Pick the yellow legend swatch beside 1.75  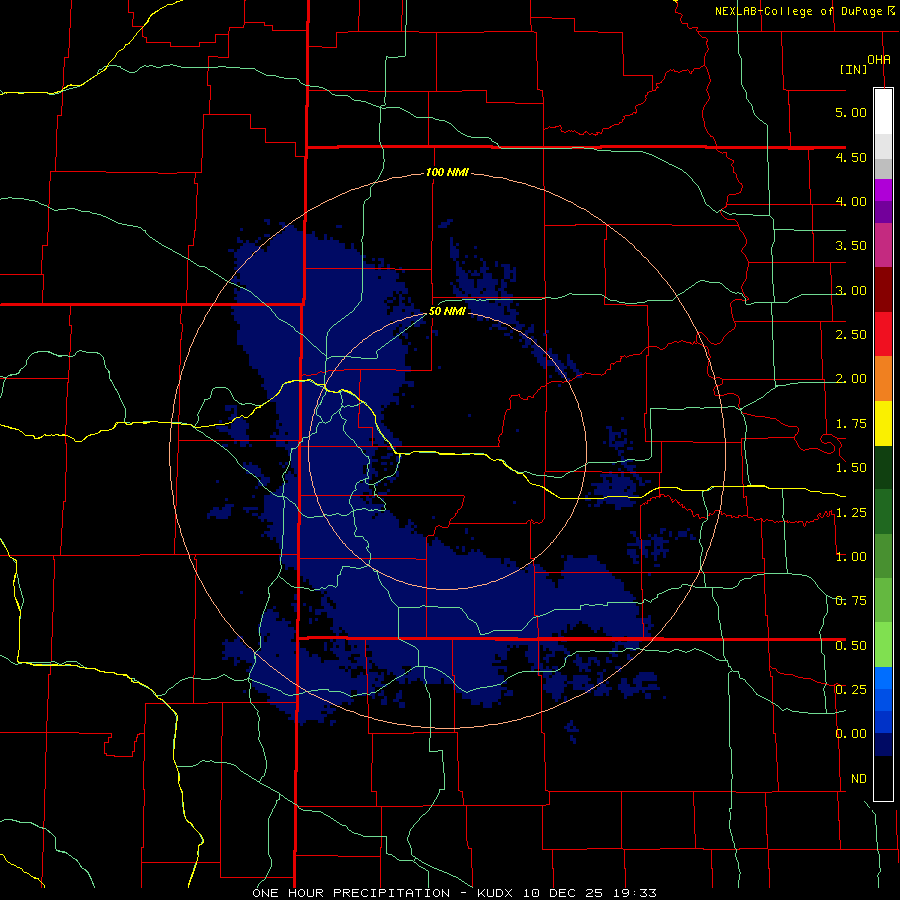[x=883, y=424]
